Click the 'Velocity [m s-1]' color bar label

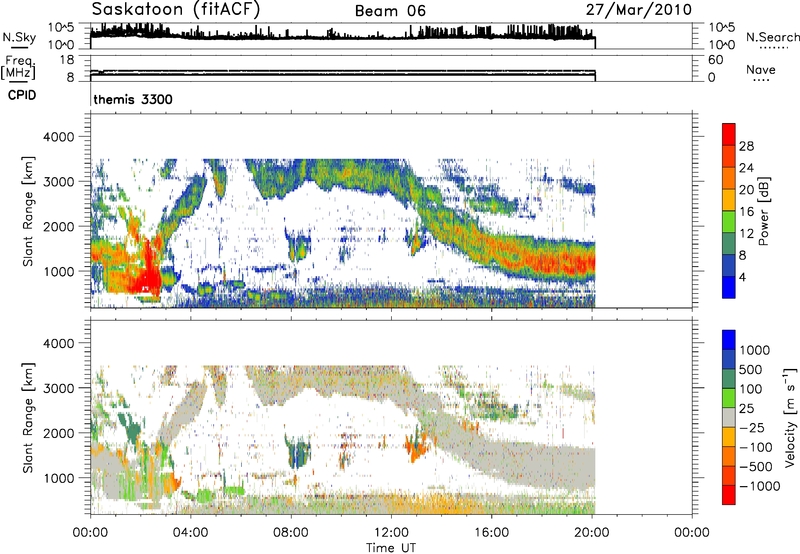(790, 417)
